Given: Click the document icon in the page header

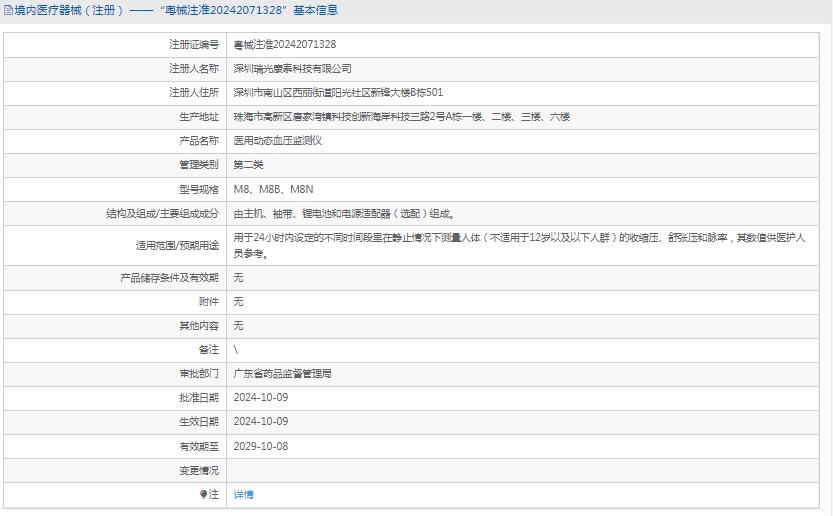Looking at the screenshot, I should pos(8,11).
